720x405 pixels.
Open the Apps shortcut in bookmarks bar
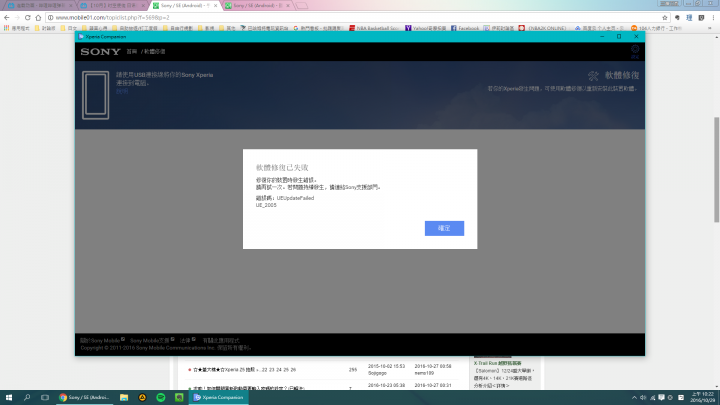tap(17, 28)
